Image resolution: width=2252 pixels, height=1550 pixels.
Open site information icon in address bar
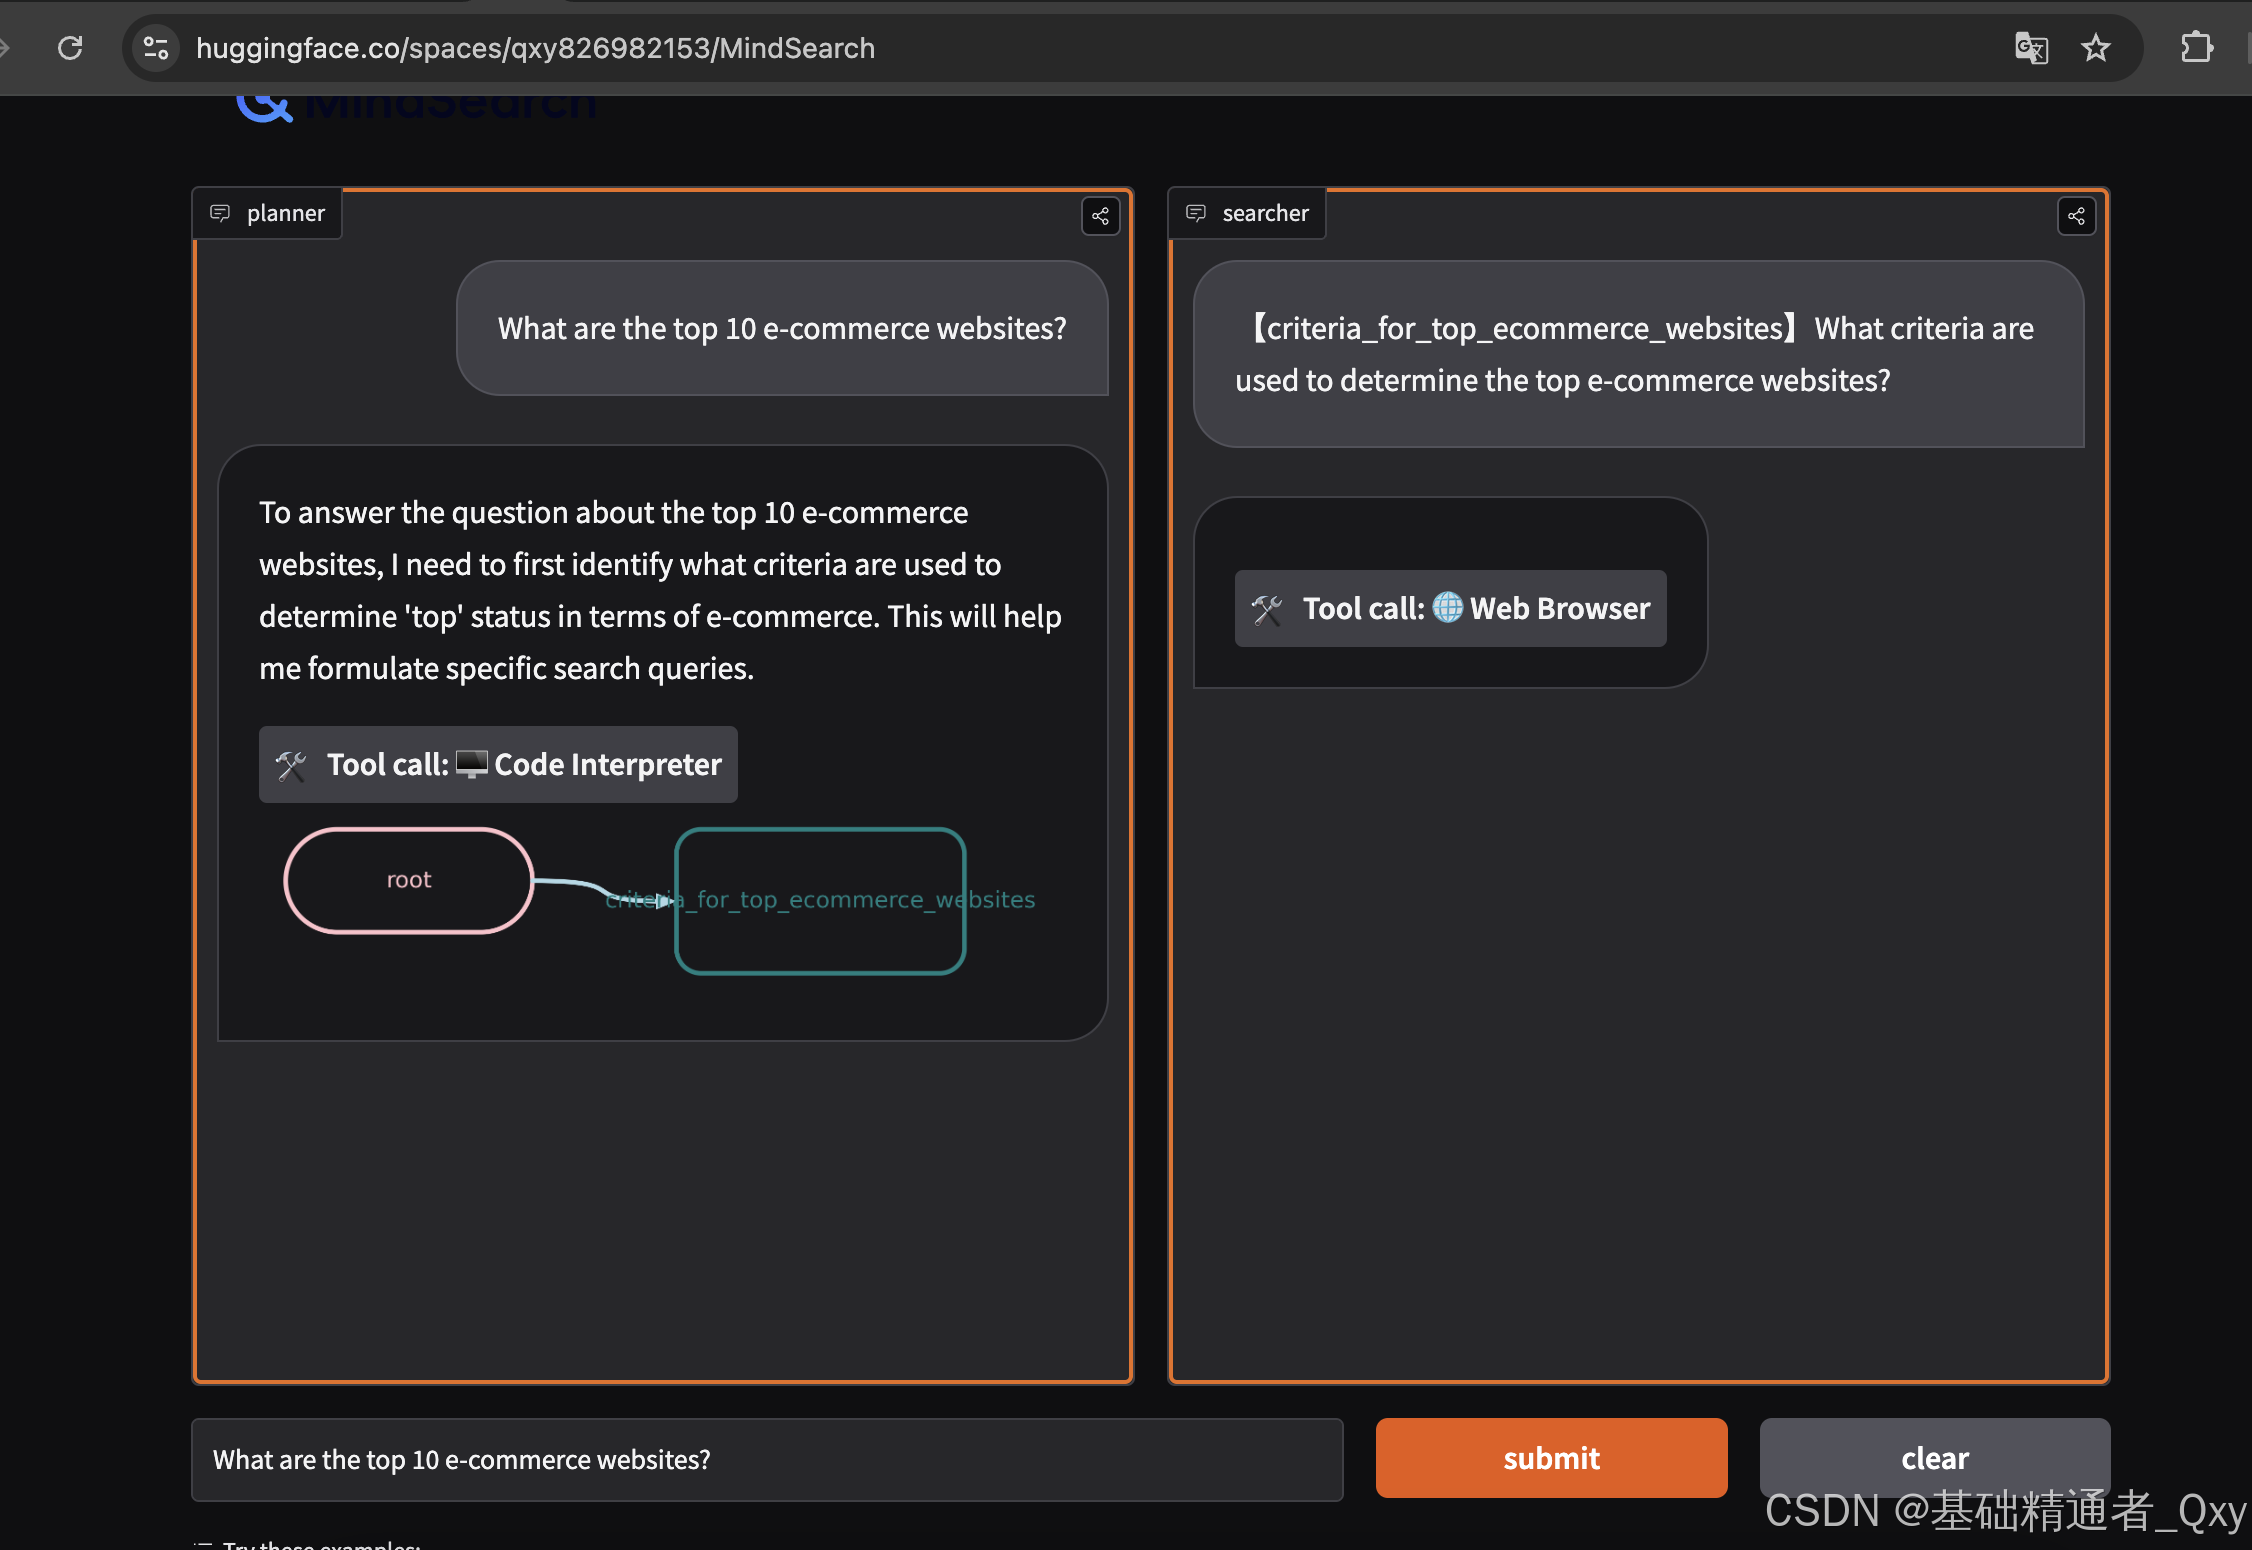point(156,48)
